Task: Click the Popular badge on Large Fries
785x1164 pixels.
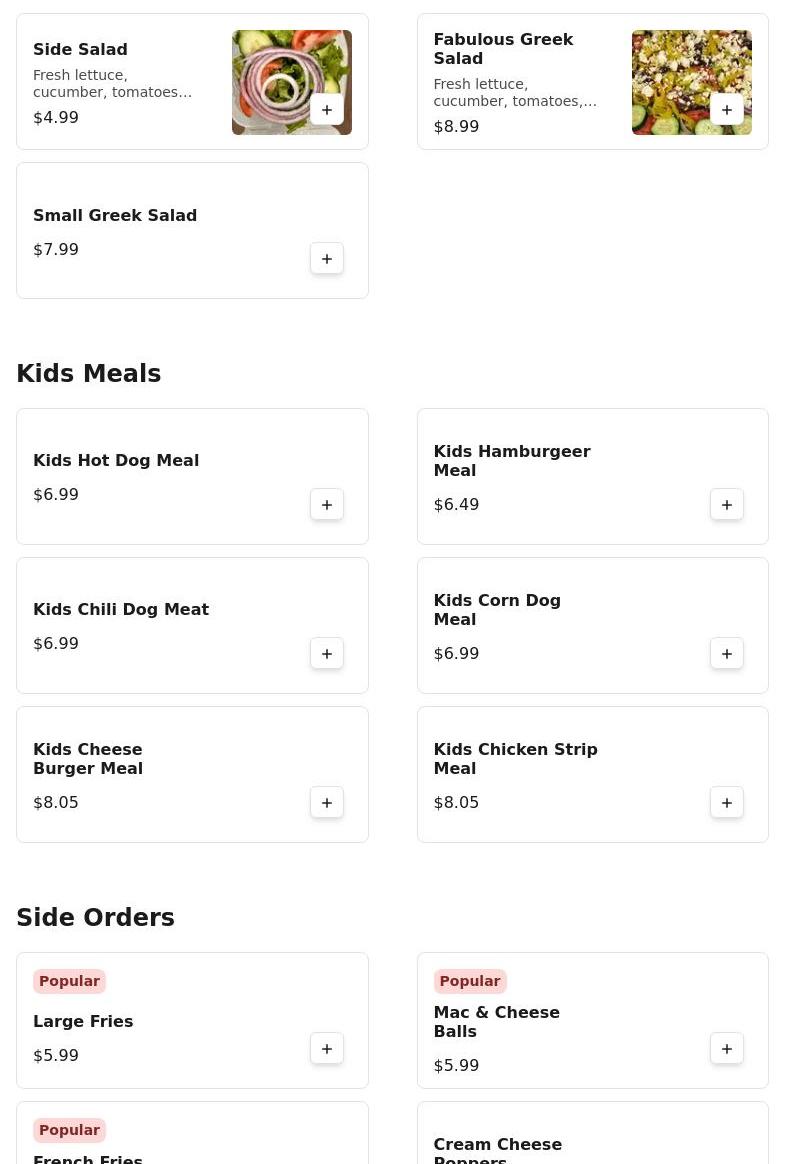Action: (x=69, y=981)
